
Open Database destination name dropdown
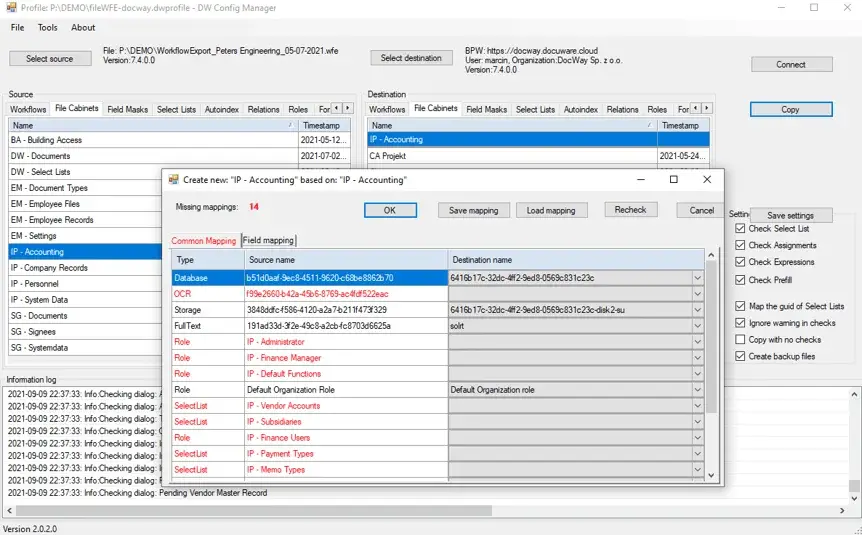point(697,278)
